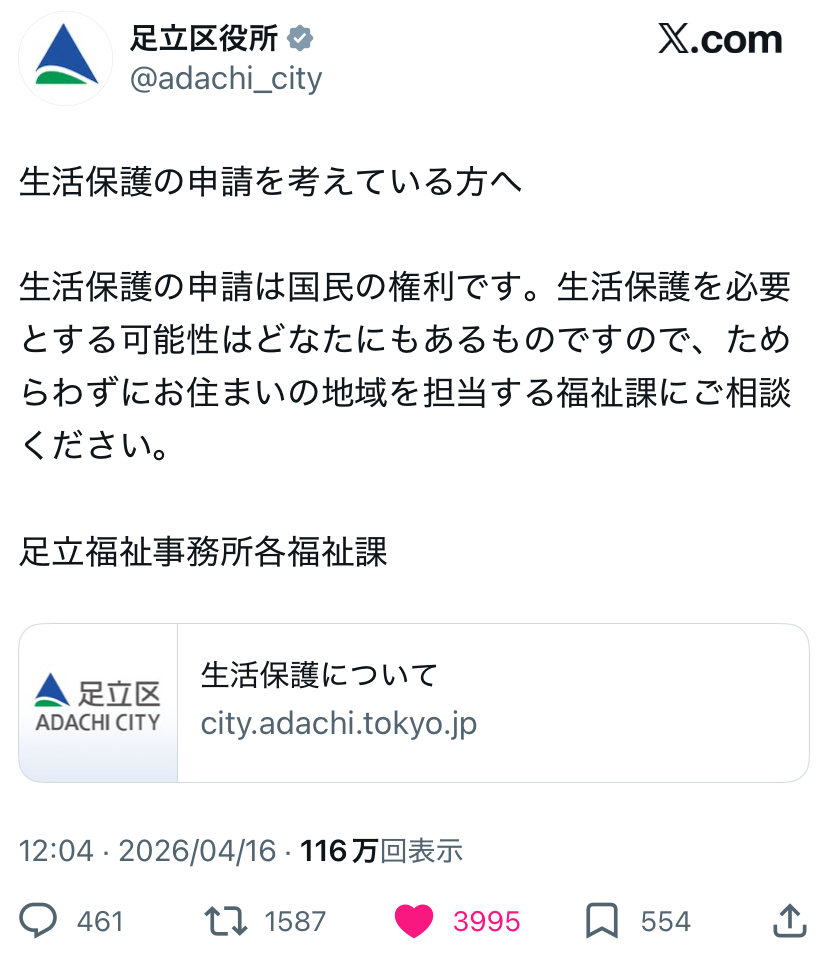Click the 461 reply count
This screenshot has height=971, width=828.
(100, 921)
